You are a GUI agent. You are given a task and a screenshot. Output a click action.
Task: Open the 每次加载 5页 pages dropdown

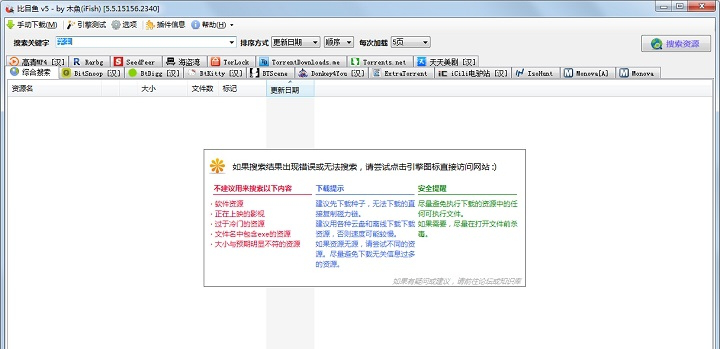click(x=411, y=42)
